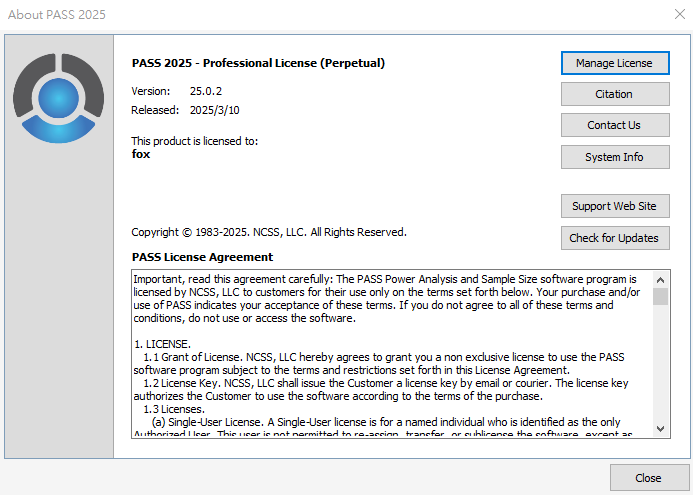Click the release date 2025/3/10
Viewport: 693px width, 495px height.
(x=215, y=110)
